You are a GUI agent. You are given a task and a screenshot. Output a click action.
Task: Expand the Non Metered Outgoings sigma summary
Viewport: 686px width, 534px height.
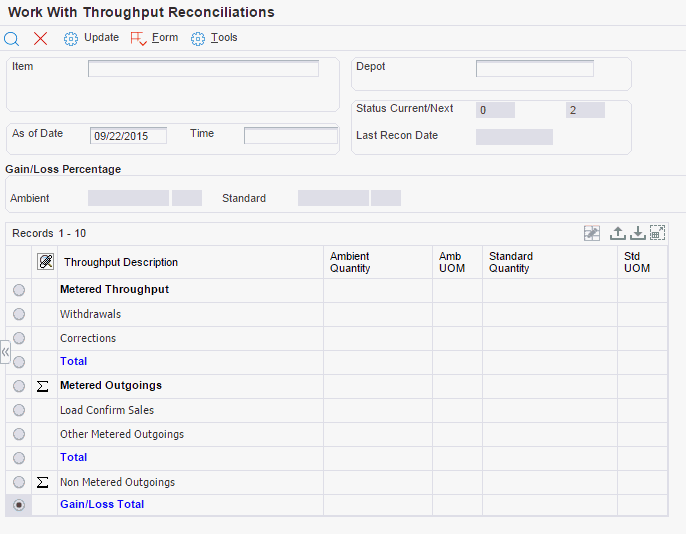(43, 482)
